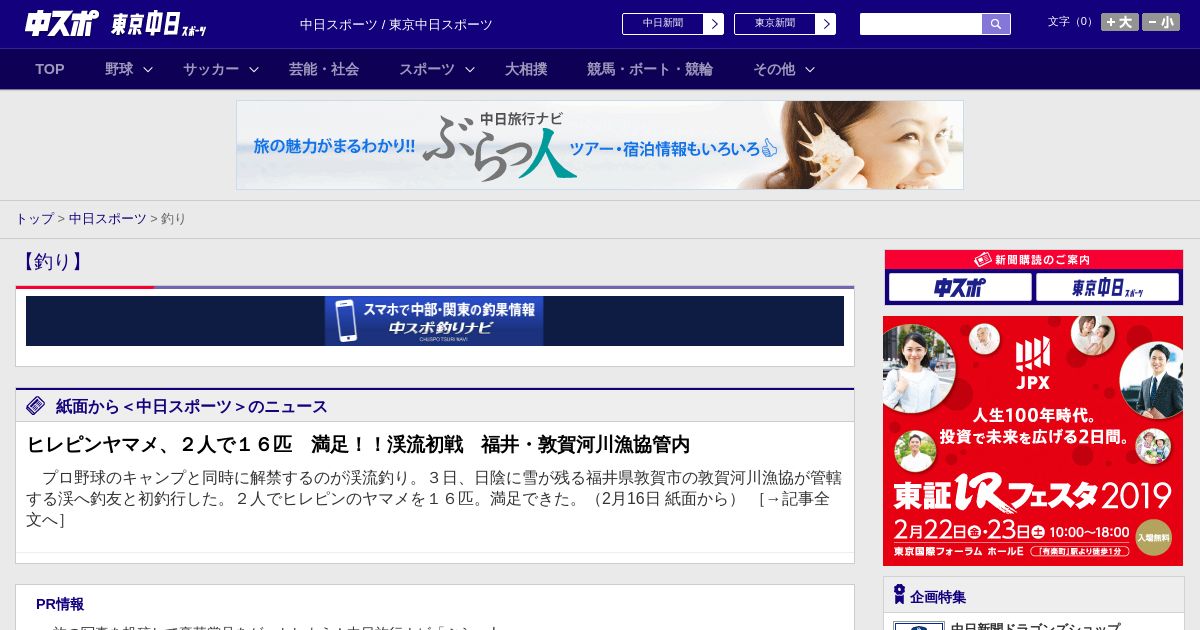Click the newspaper icon beside 紙面から heading
This screenshot has width=1200, height=630.
(36, 405)
